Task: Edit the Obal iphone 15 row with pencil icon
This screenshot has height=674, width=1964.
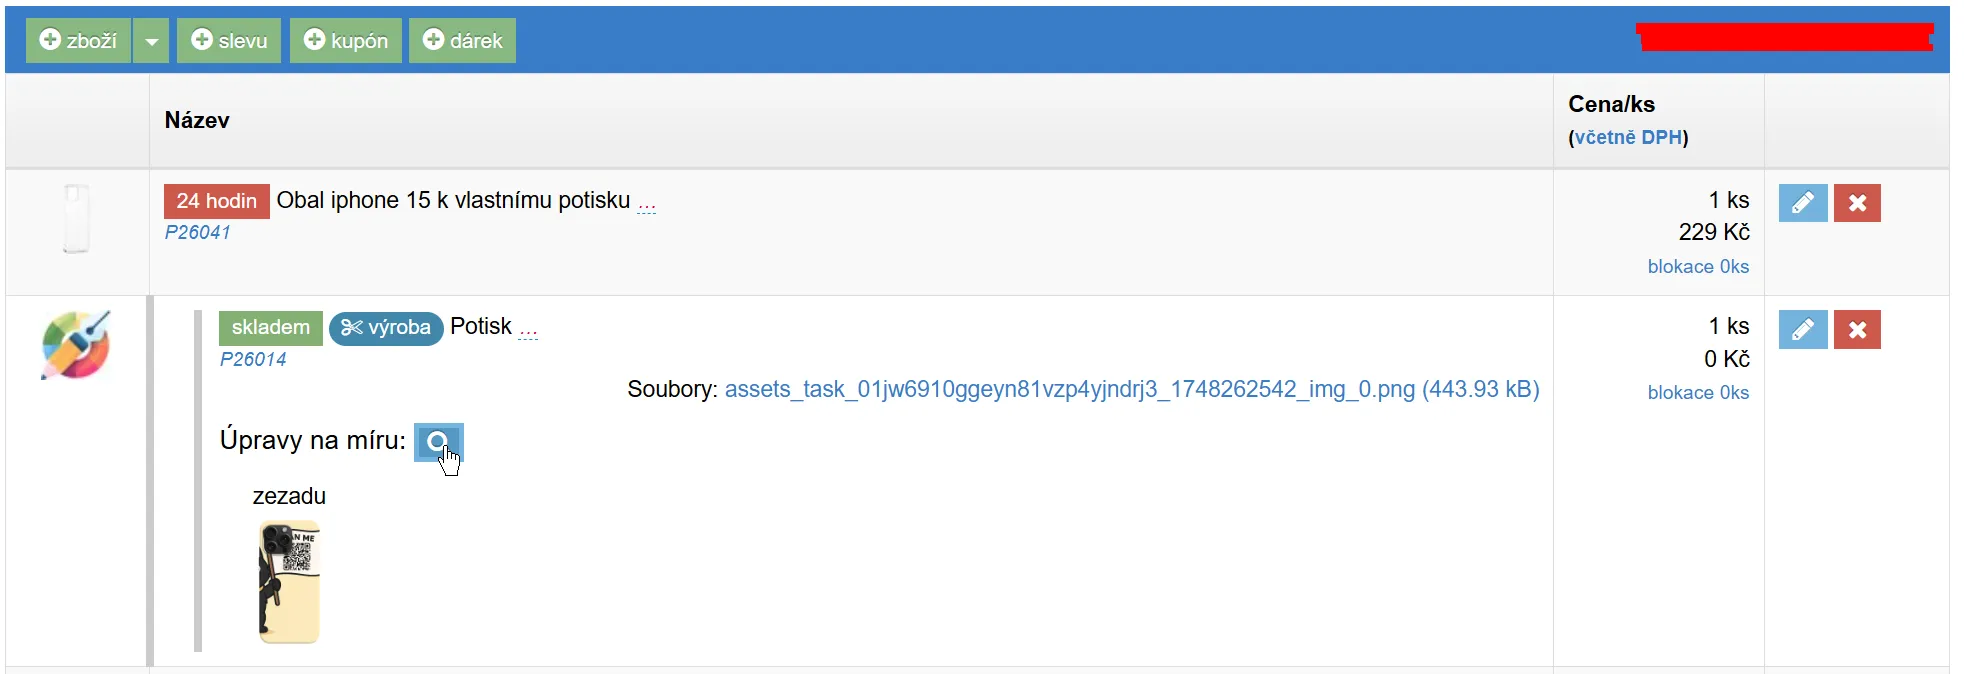Action: tap(1803, 203)
